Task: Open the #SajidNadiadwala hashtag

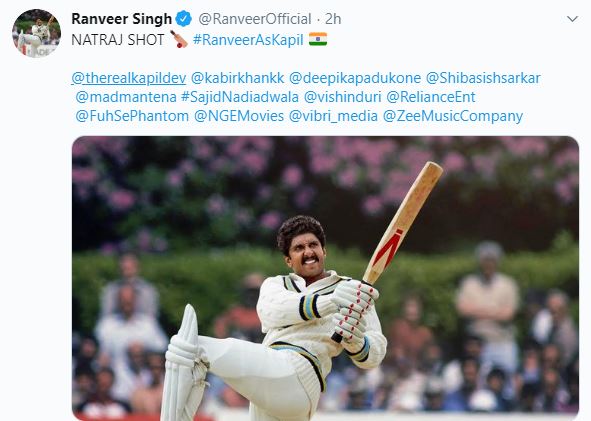Action: click(240, 97)
